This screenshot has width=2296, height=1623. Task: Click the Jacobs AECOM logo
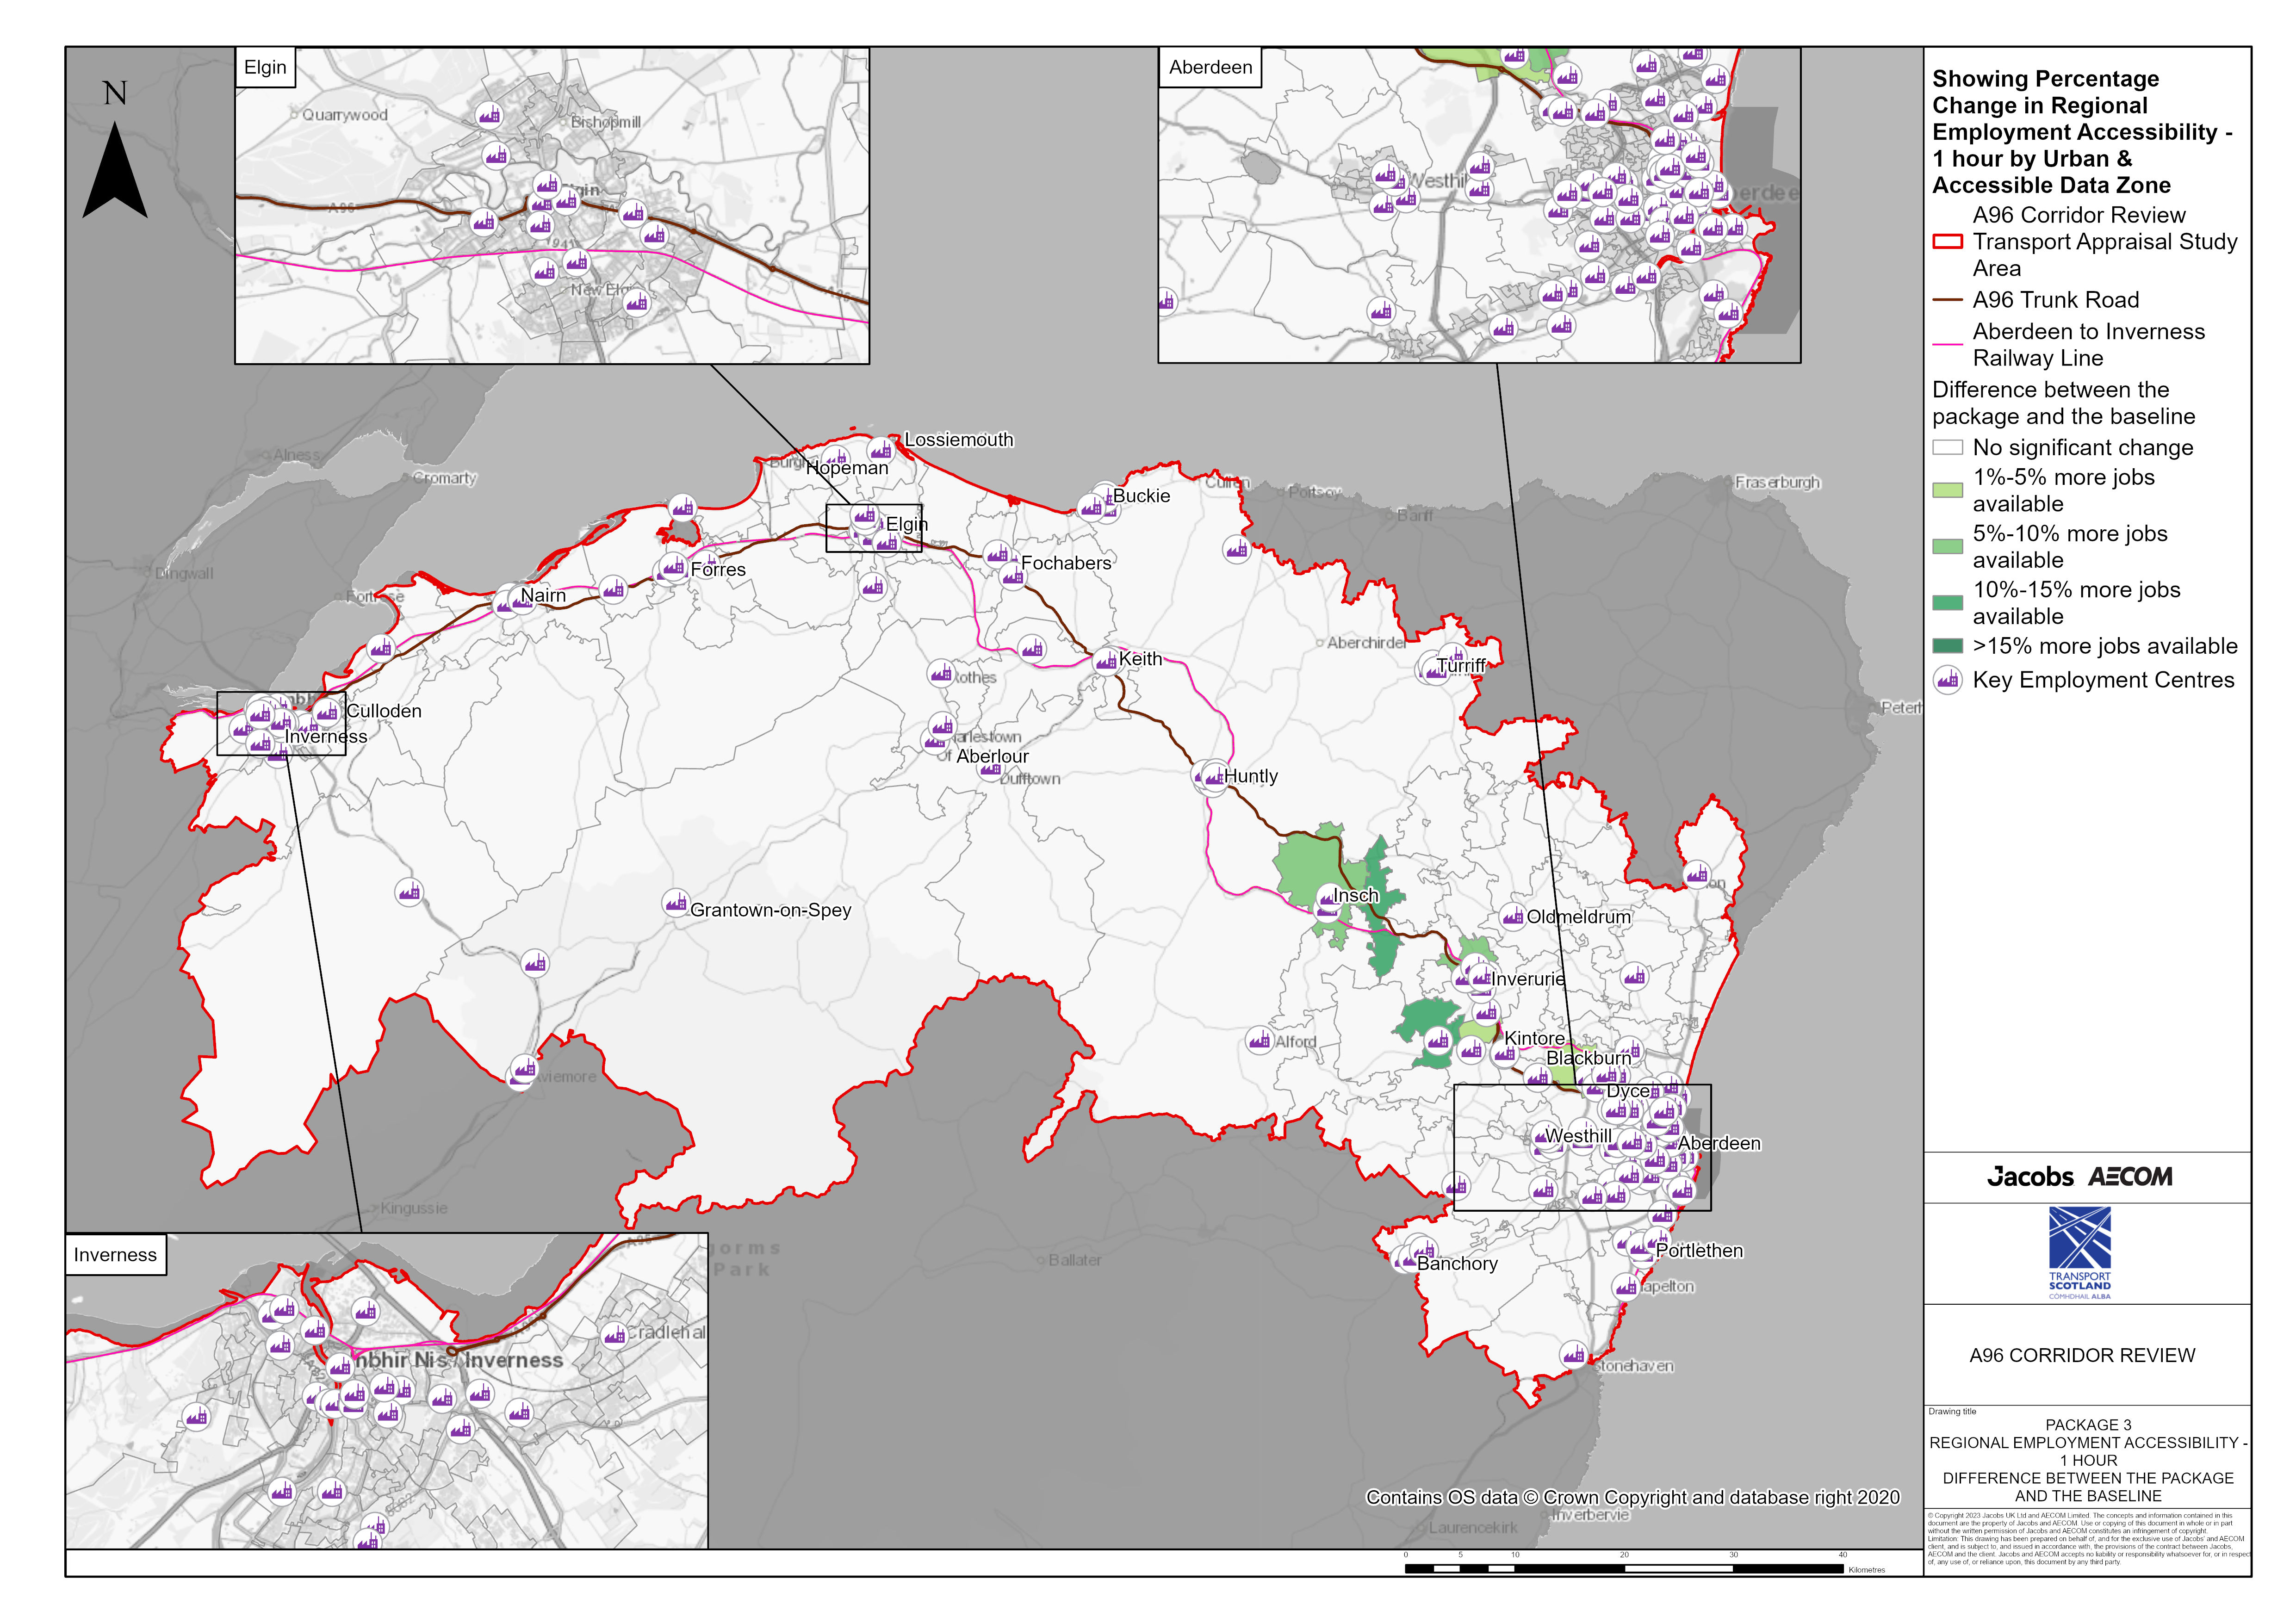coord(2079,1177)
